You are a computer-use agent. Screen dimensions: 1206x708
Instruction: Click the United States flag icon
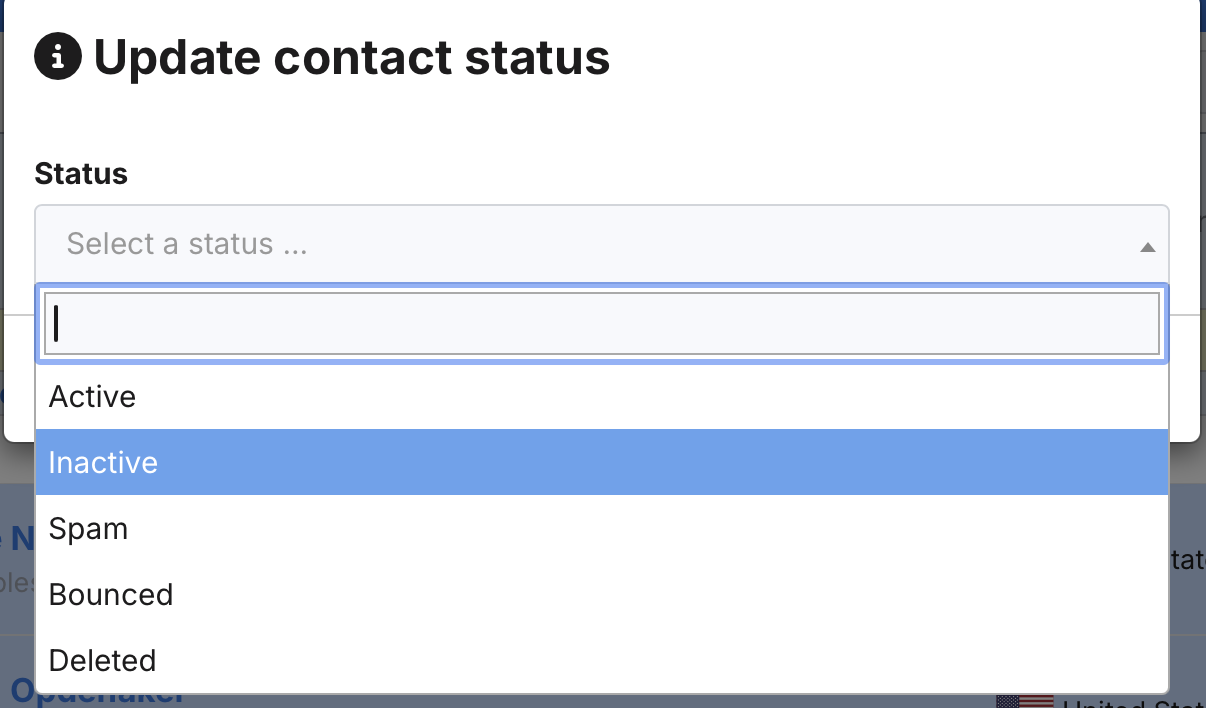point(1024,701)
